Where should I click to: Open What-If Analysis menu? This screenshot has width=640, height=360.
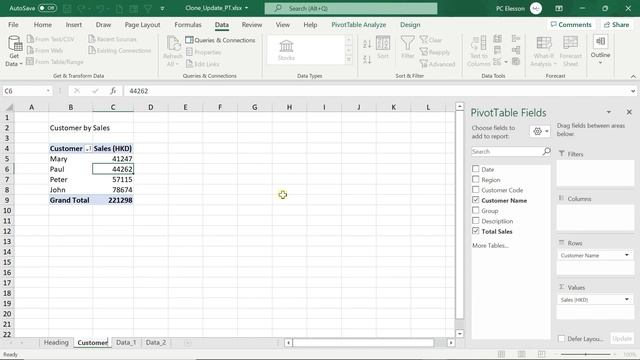(x=543, y=51)
